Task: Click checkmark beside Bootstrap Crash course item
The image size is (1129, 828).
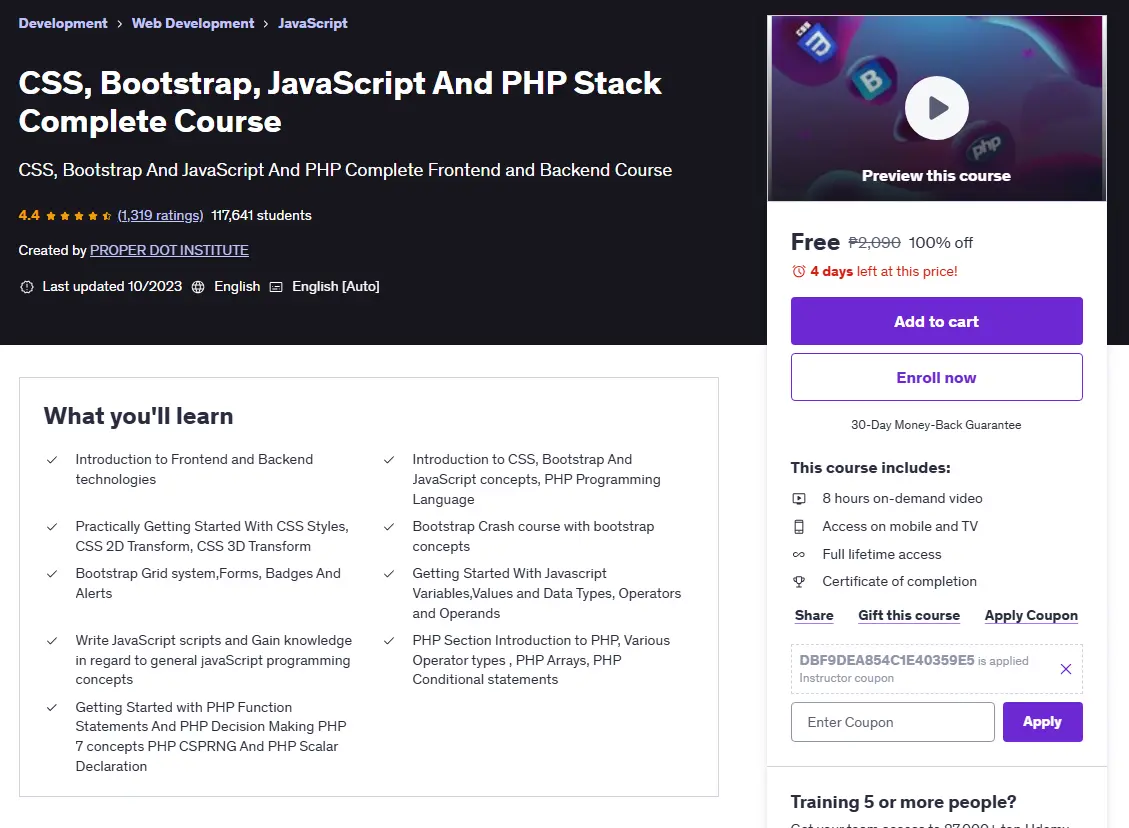Action: pos(389,527)
